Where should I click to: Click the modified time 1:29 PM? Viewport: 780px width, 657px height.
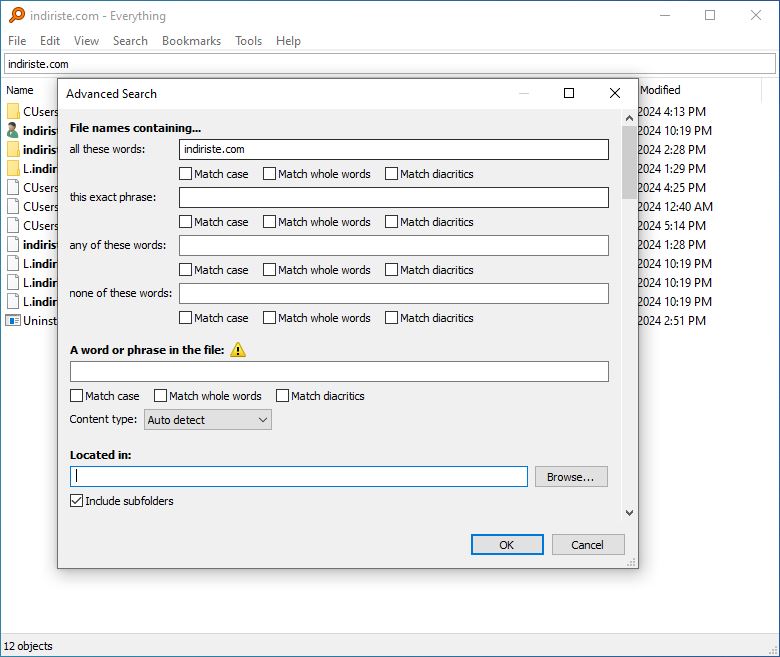tap(684, 168)
